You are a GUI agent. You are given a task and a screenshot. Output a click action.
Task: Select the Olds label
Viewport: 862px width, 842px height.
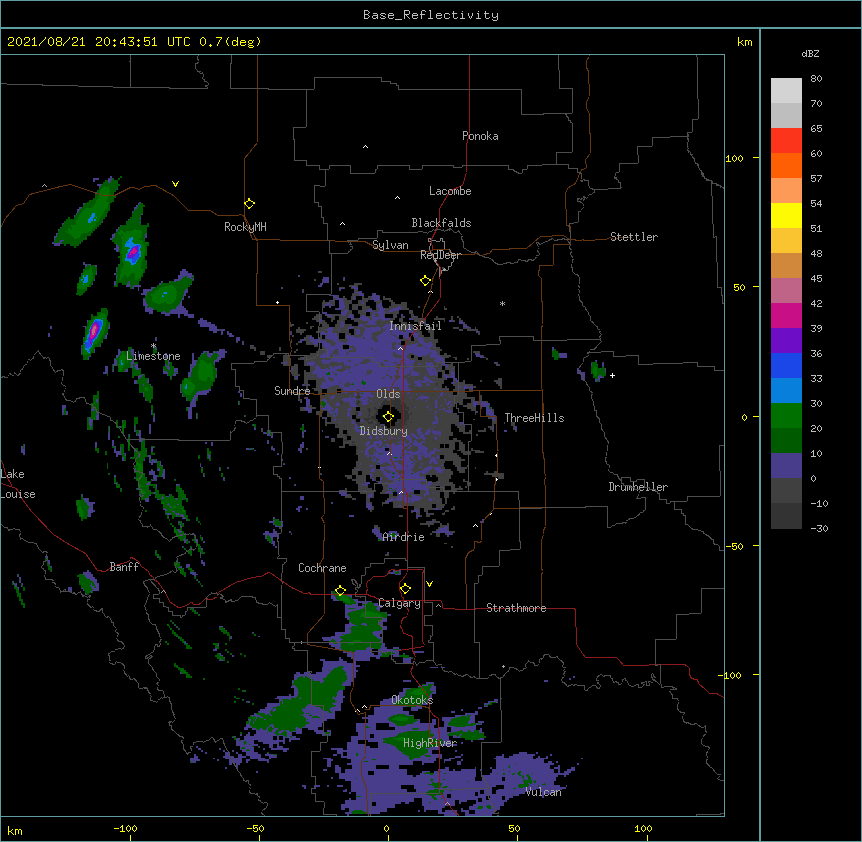pos(388,394)
